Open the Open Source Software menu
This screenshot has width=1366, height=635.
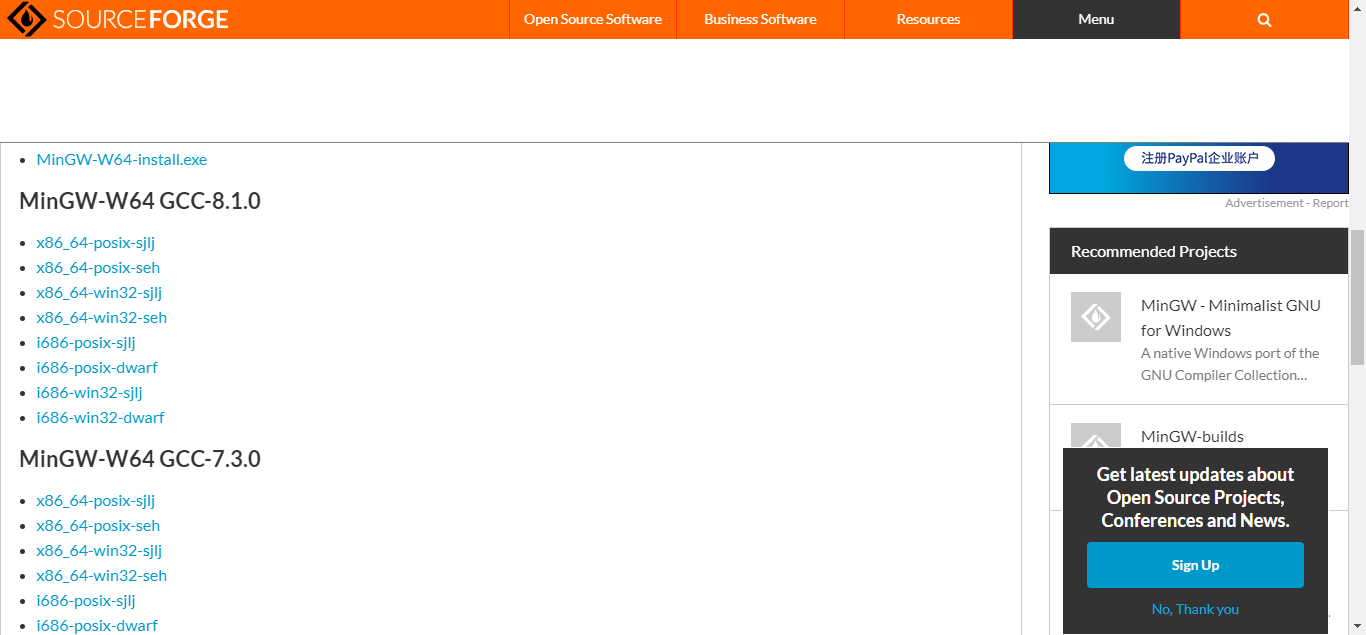[x=593, y=19]
